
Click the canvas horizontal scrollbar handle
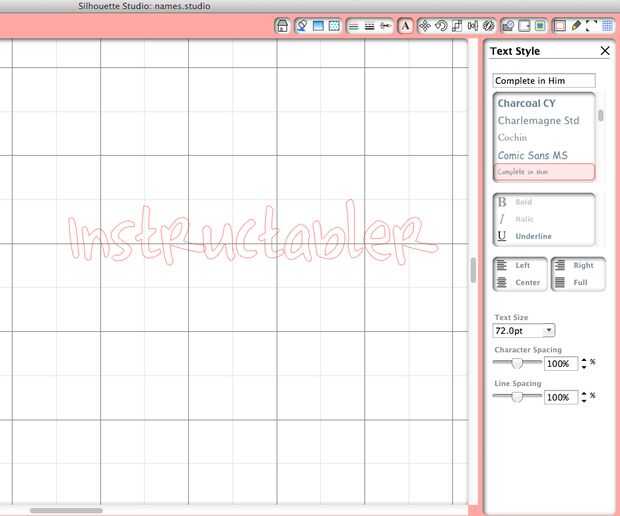pos(66,510)
